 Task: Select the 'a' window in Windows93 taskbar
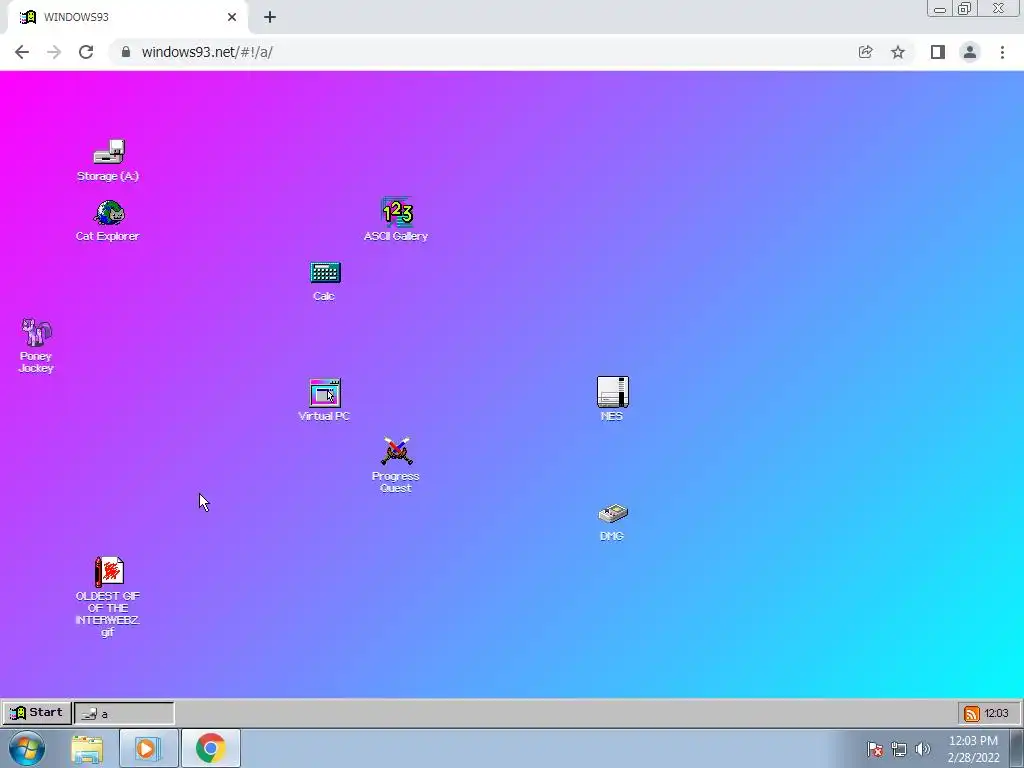(124, 713)
